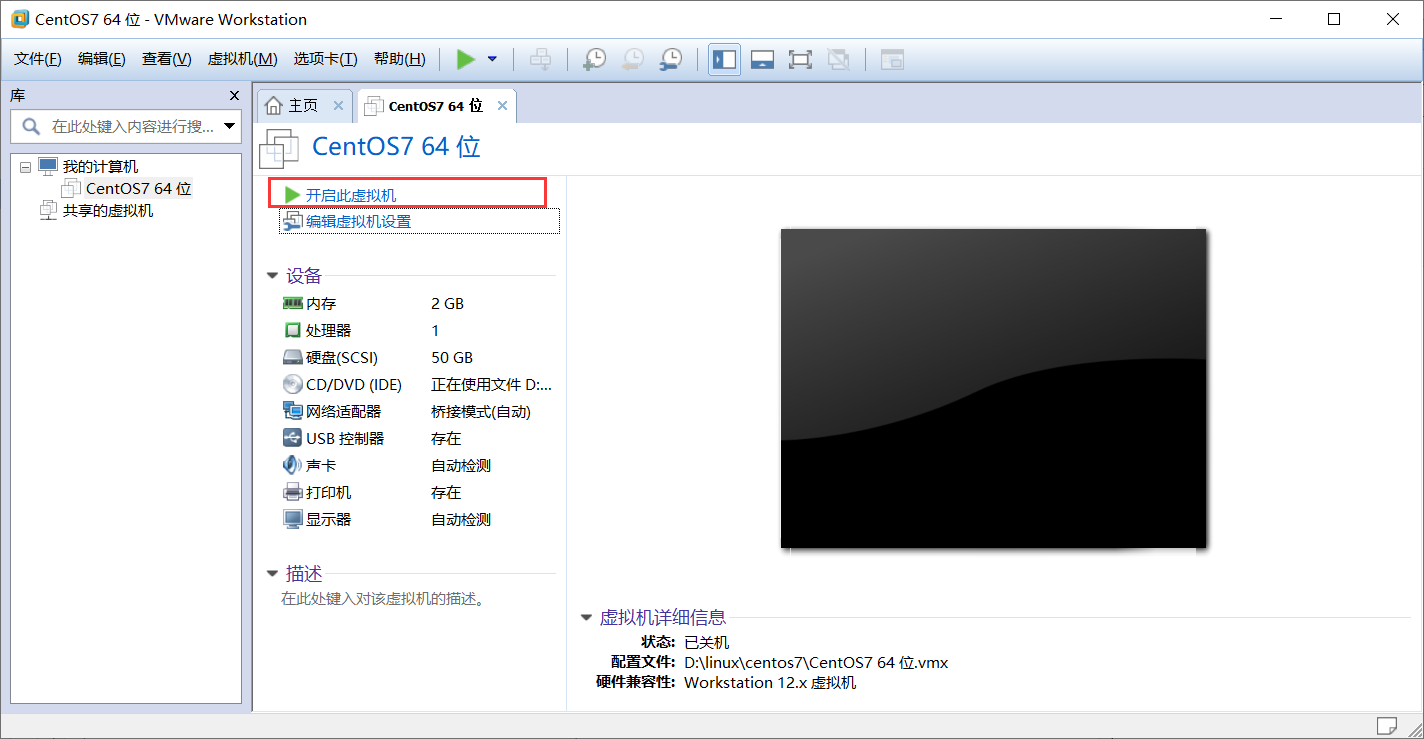Take a snapshot of this virtual machine
This screenshot has width=1424, height=739.
(x=594, y=59)
